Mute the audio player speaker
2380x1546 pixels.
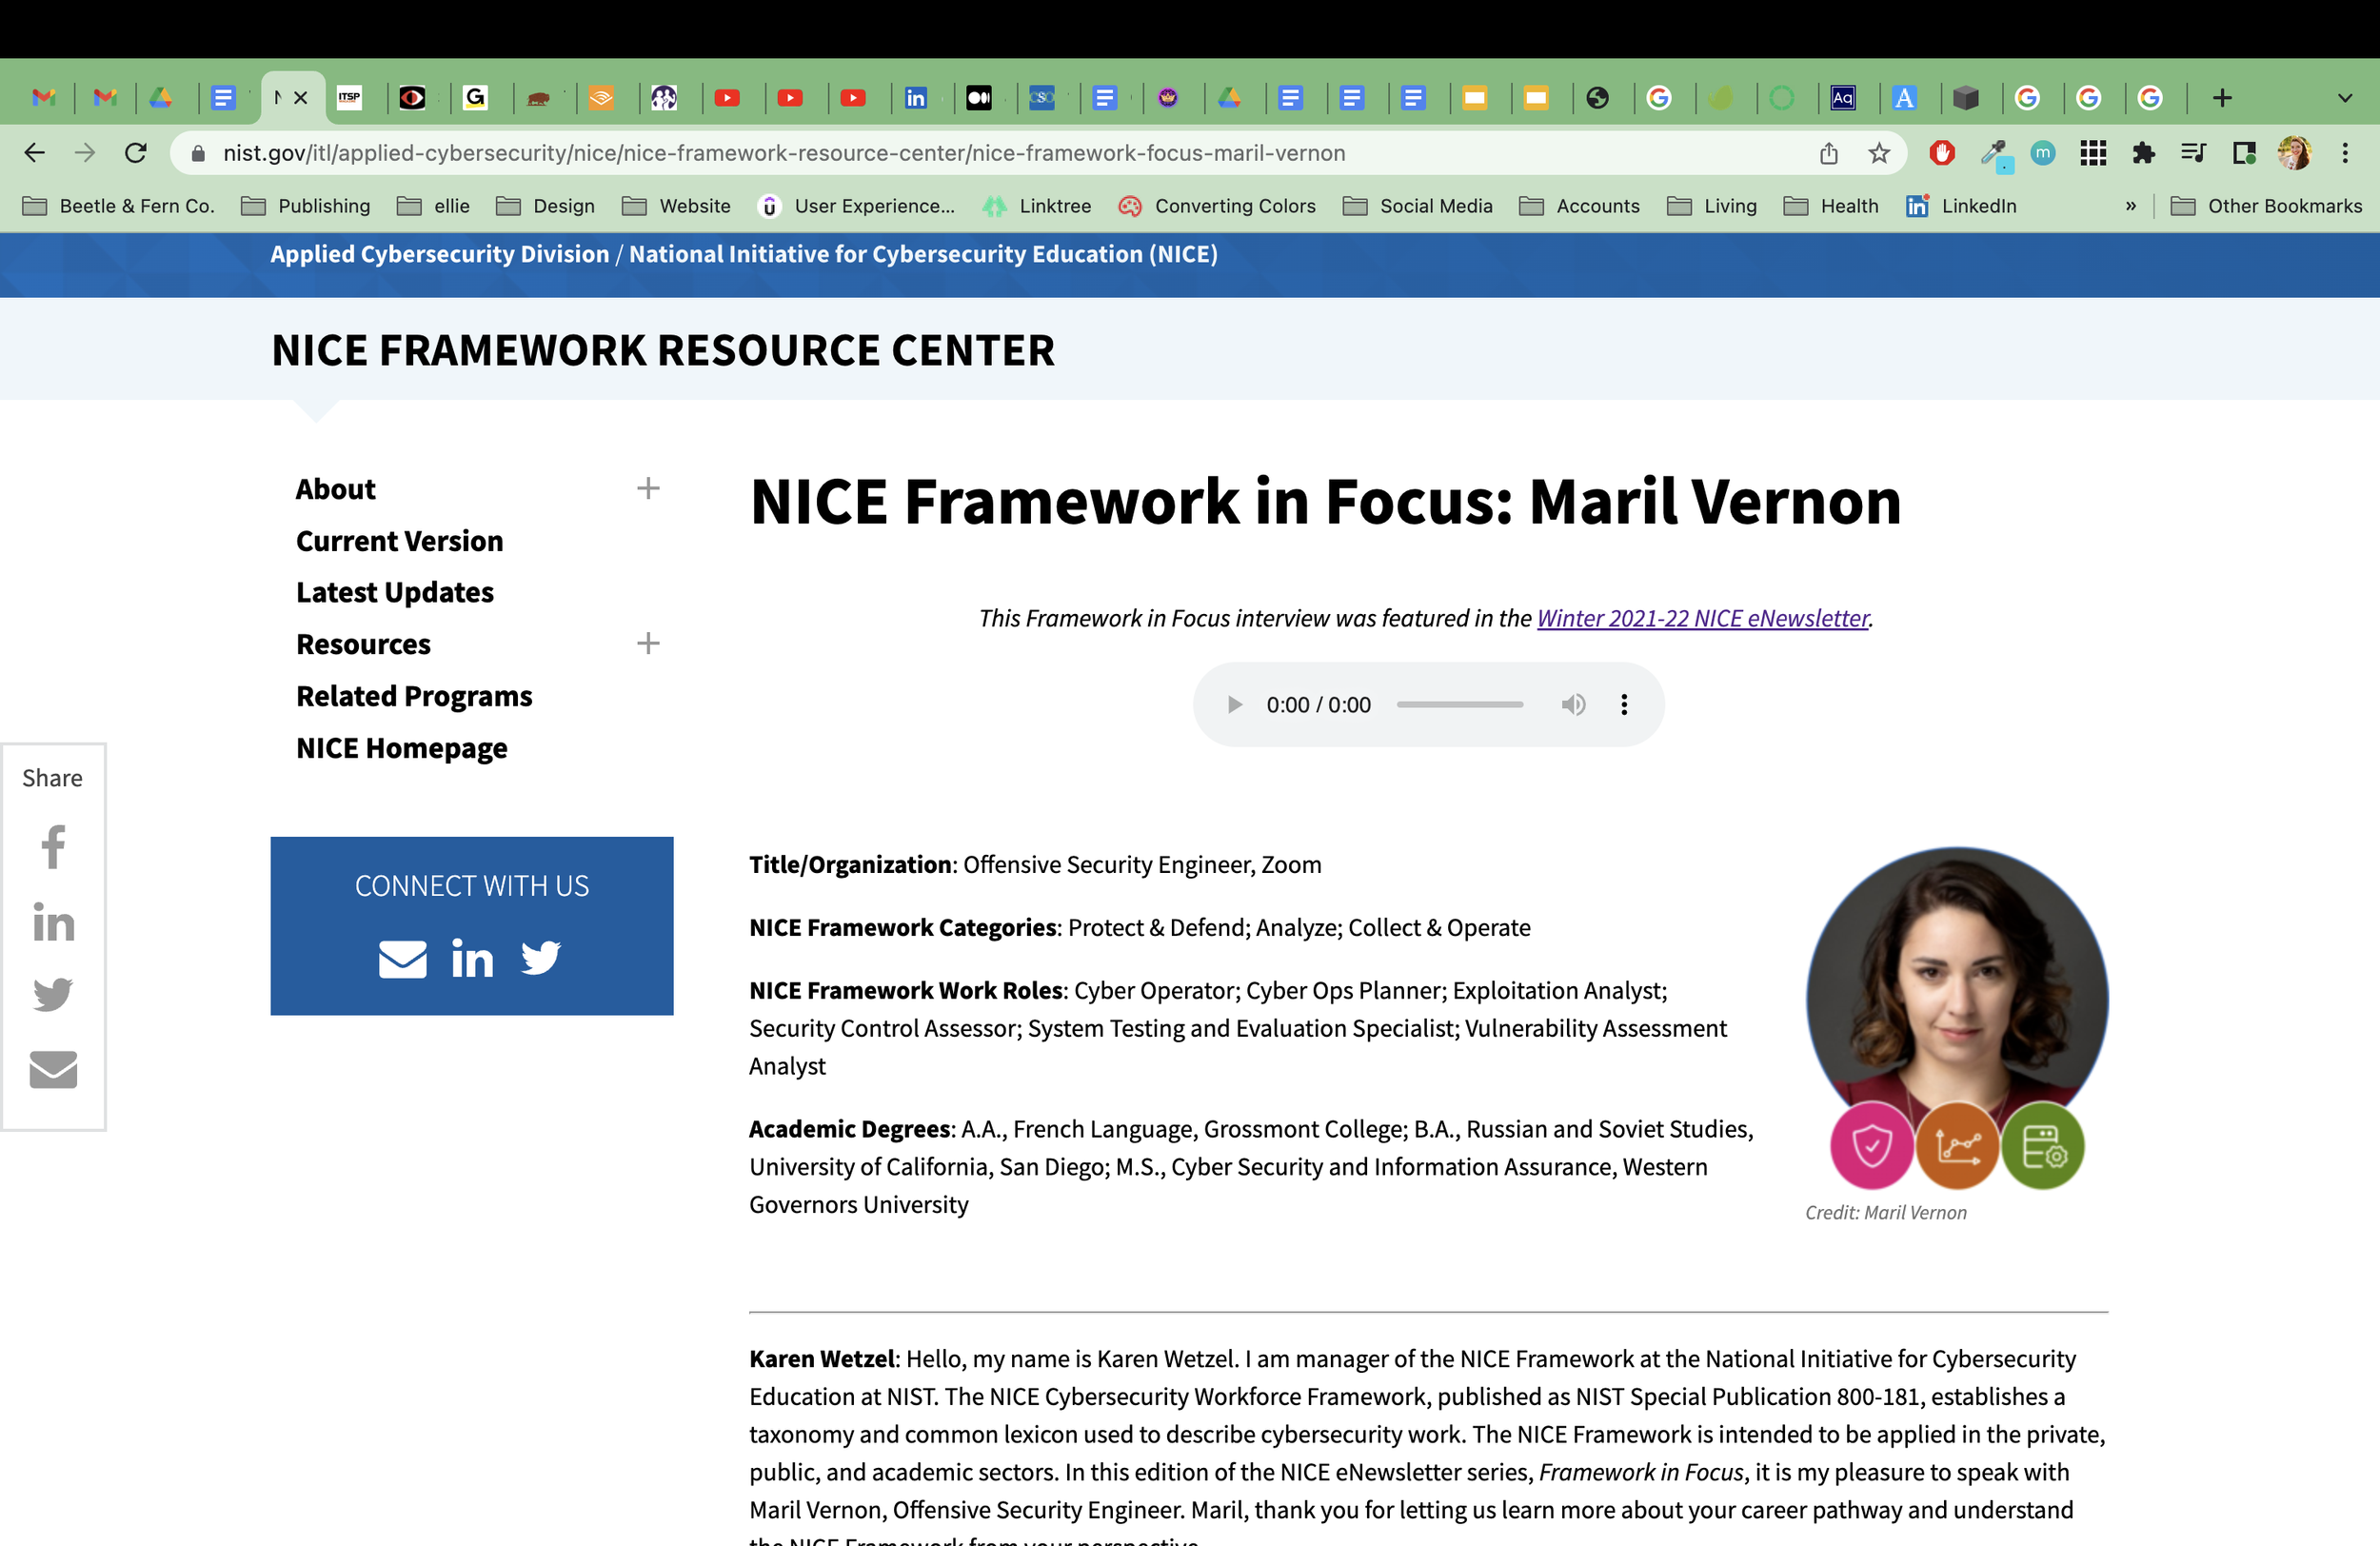[1573, 704]
